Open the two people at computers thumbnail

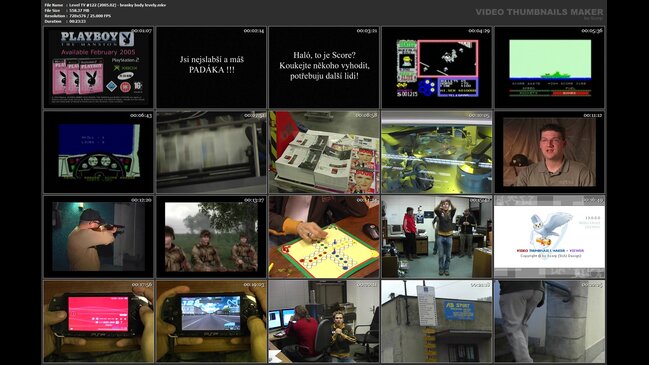click(324, 321)
